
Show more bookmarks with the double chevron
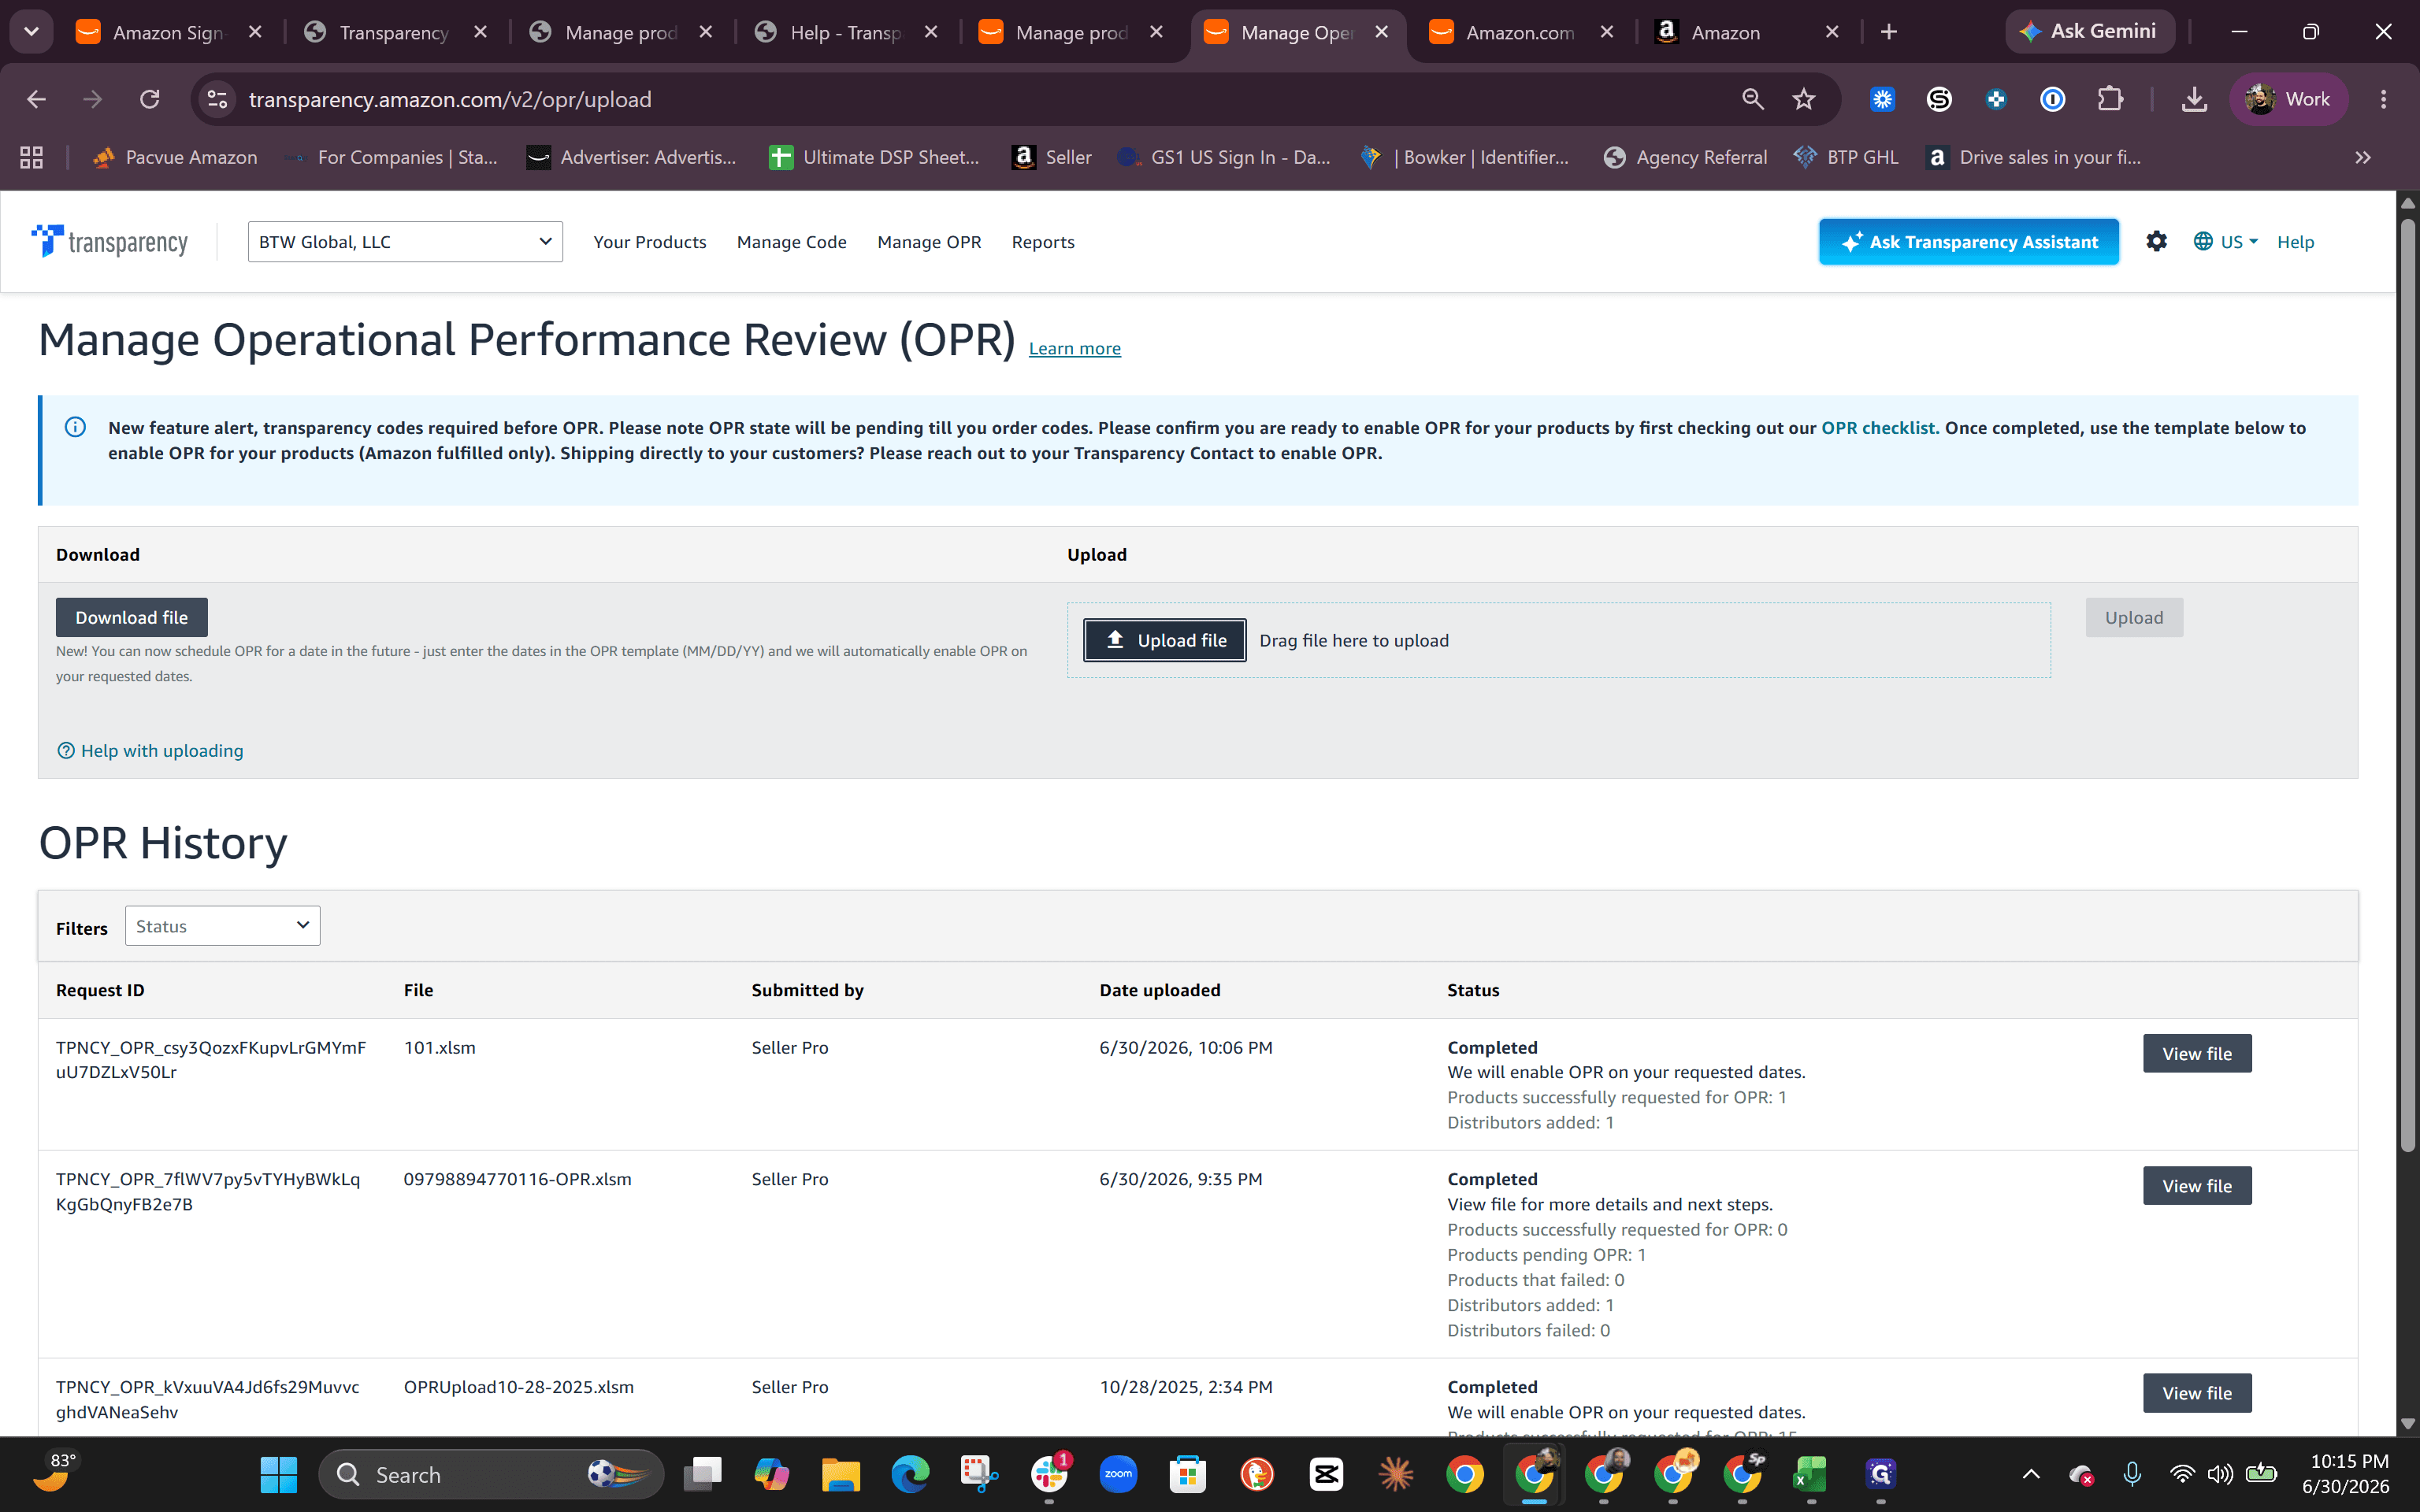[x=2362, y=157]
